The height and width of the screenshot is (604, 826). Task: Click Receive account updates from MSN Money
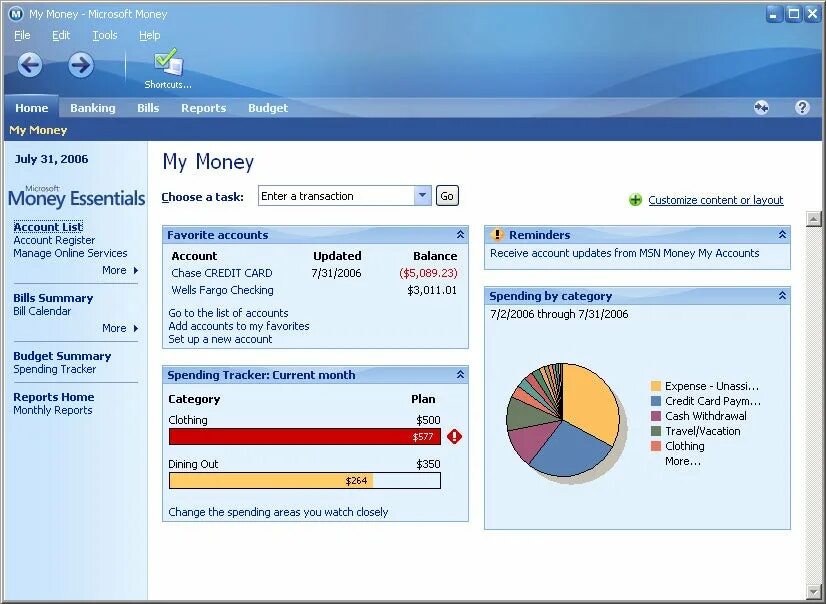[625, 253]
